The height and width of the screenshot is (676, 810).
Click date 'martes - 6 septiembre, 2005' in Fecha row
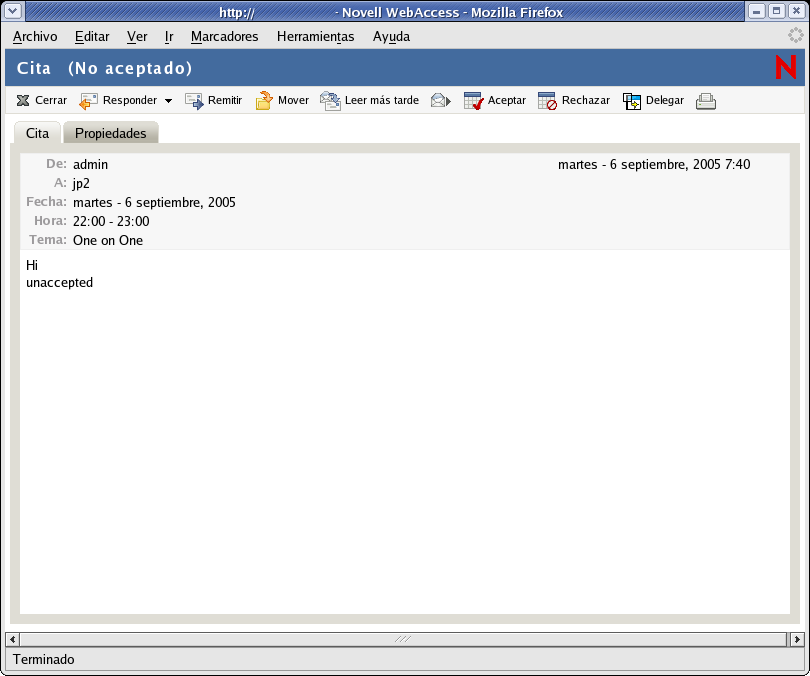point(154,202)
